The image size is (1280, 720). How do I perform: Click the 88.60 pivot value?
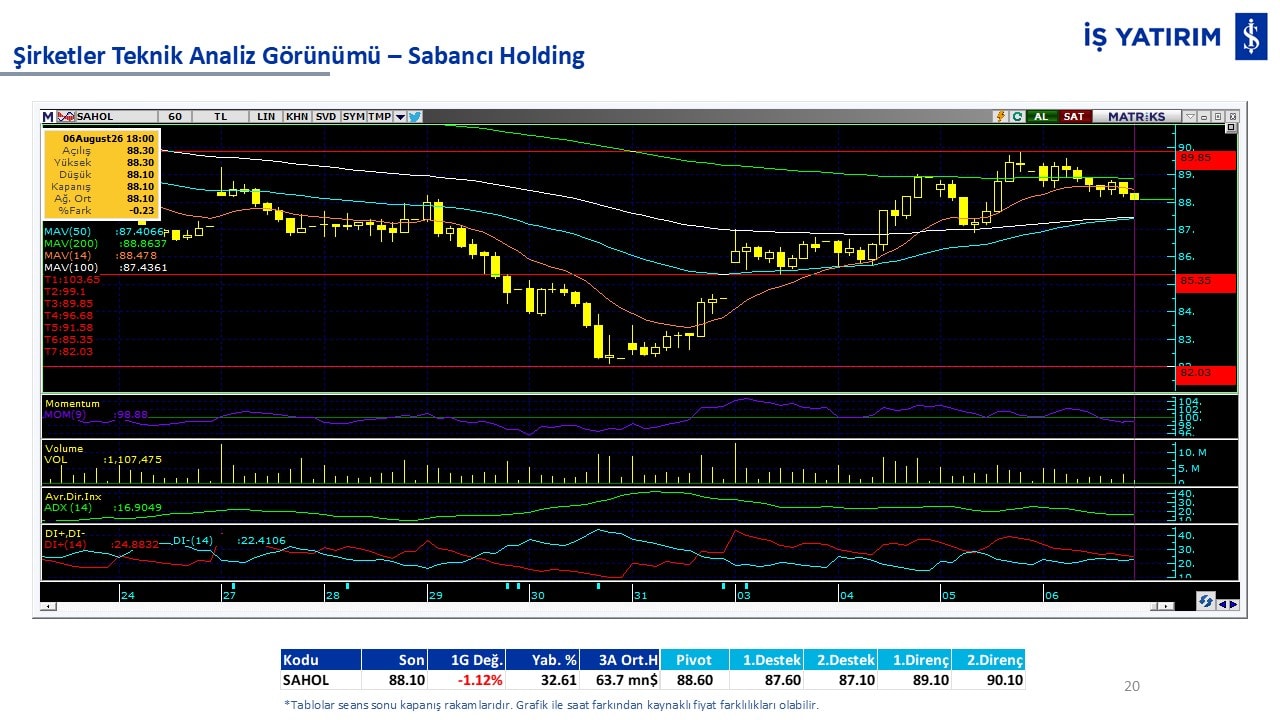click(694, 680)
